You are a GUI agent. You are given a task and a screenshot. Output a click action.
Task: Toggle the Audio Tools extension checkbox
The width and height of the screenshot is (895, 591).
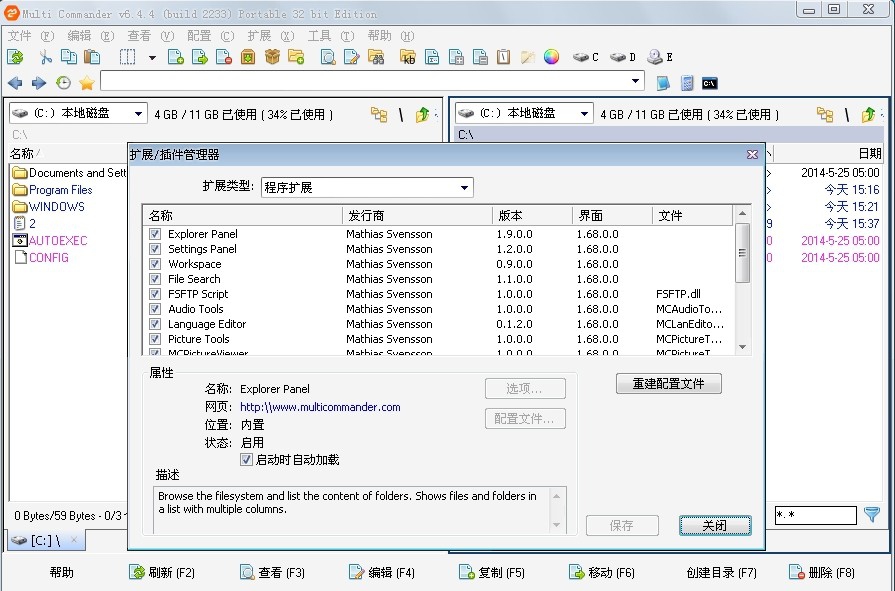pyautogui.click(x=155, y=309)
